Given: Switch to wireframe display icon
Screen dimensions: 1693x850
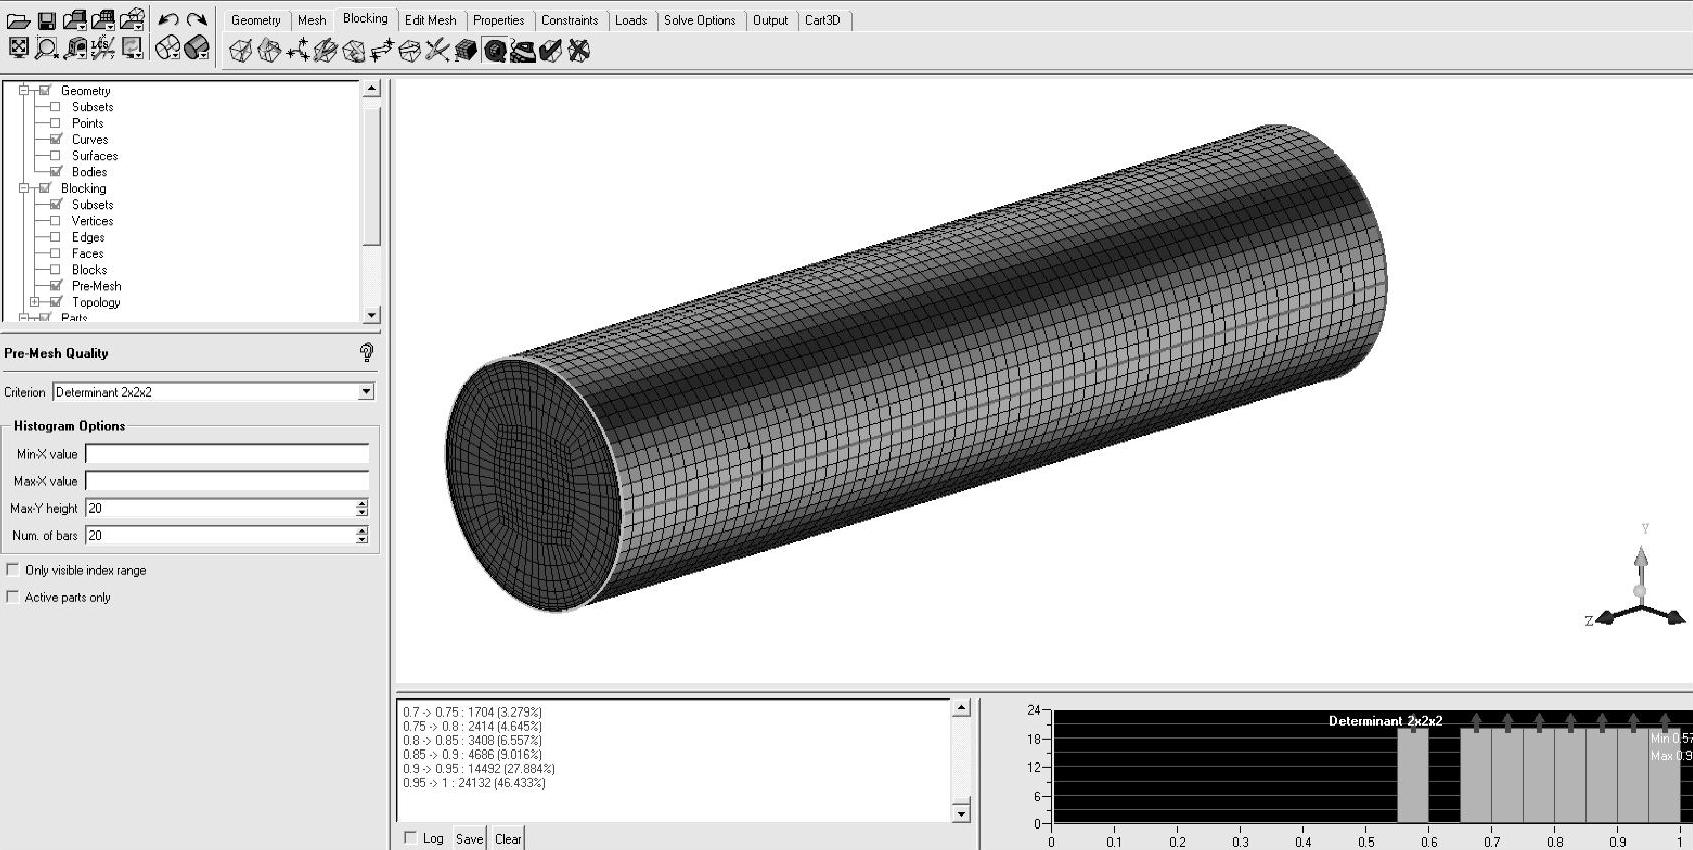Looking at the screenshot, I should coord(167,47).
